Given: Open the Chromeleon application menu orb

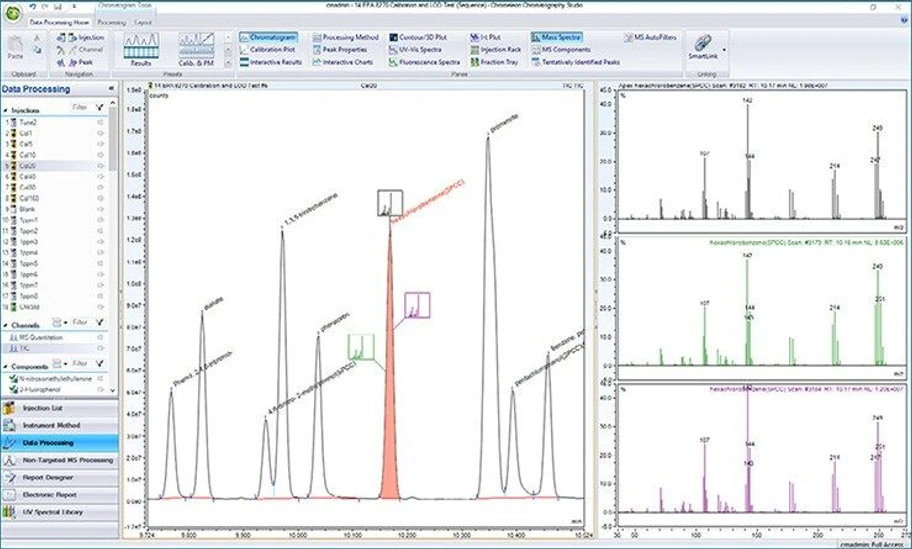Looking at the screenshot, I should [12, 14].
